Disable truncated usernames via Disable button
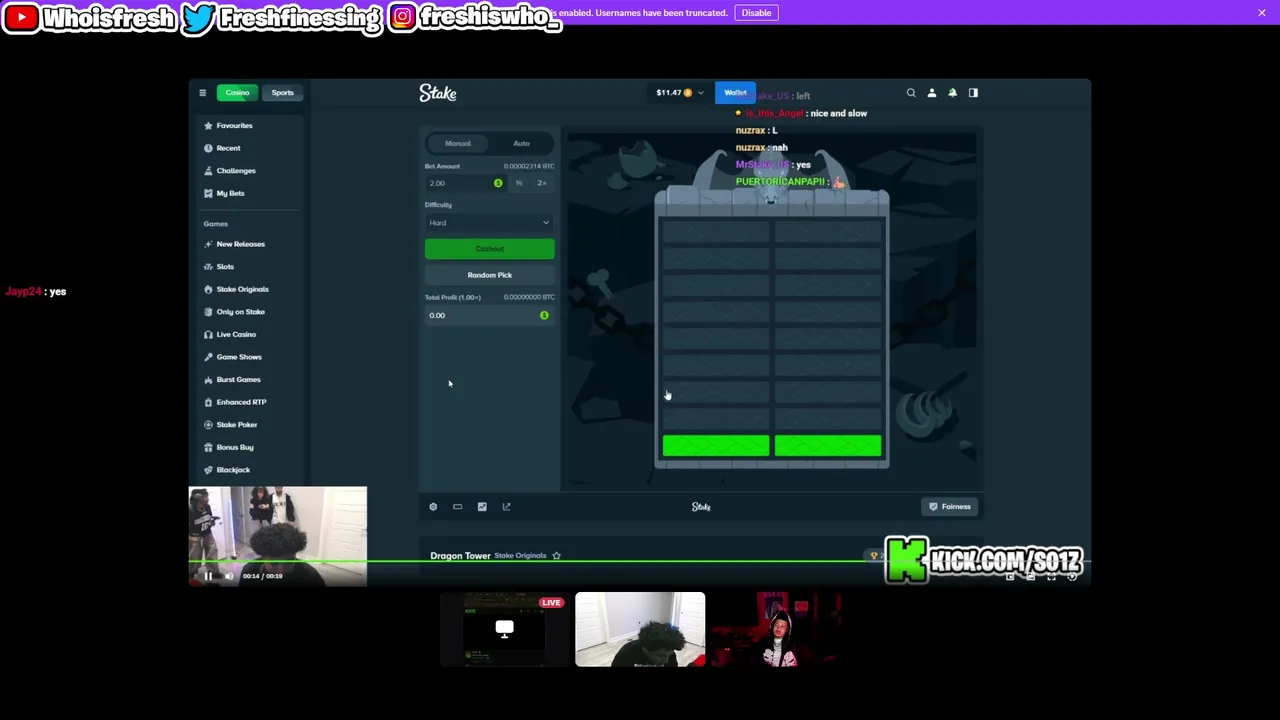Screen dimensions: 1280x720 pos(756,13)
